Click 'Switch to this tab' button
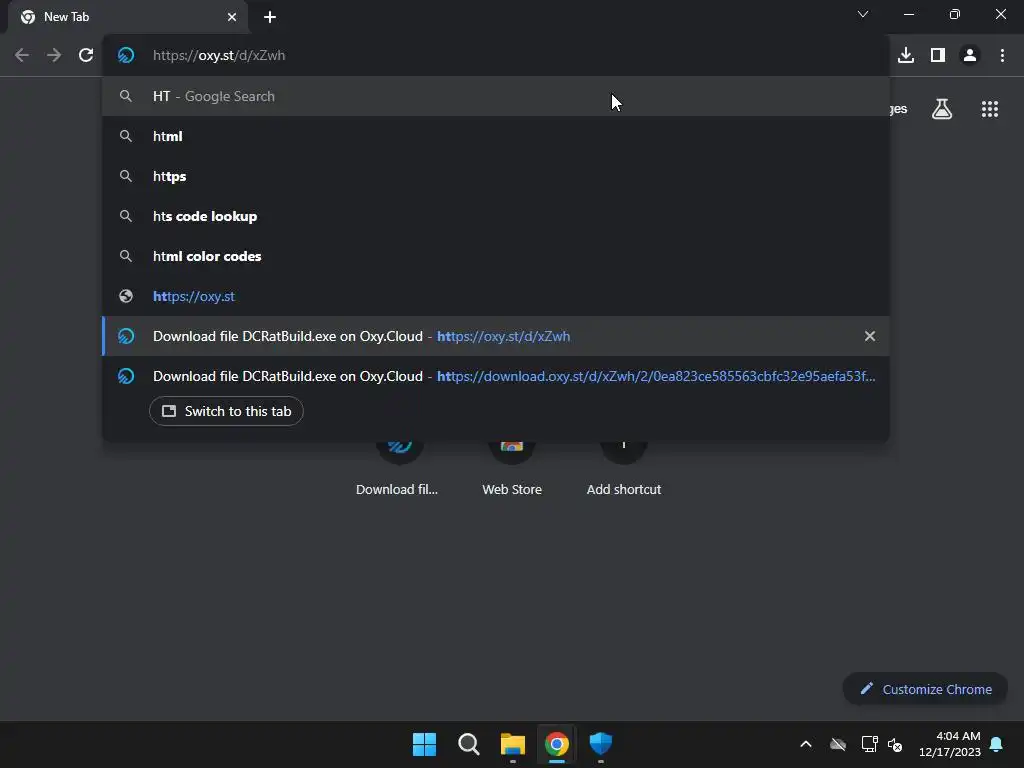The image size is (1024, 768). (226, 411)
